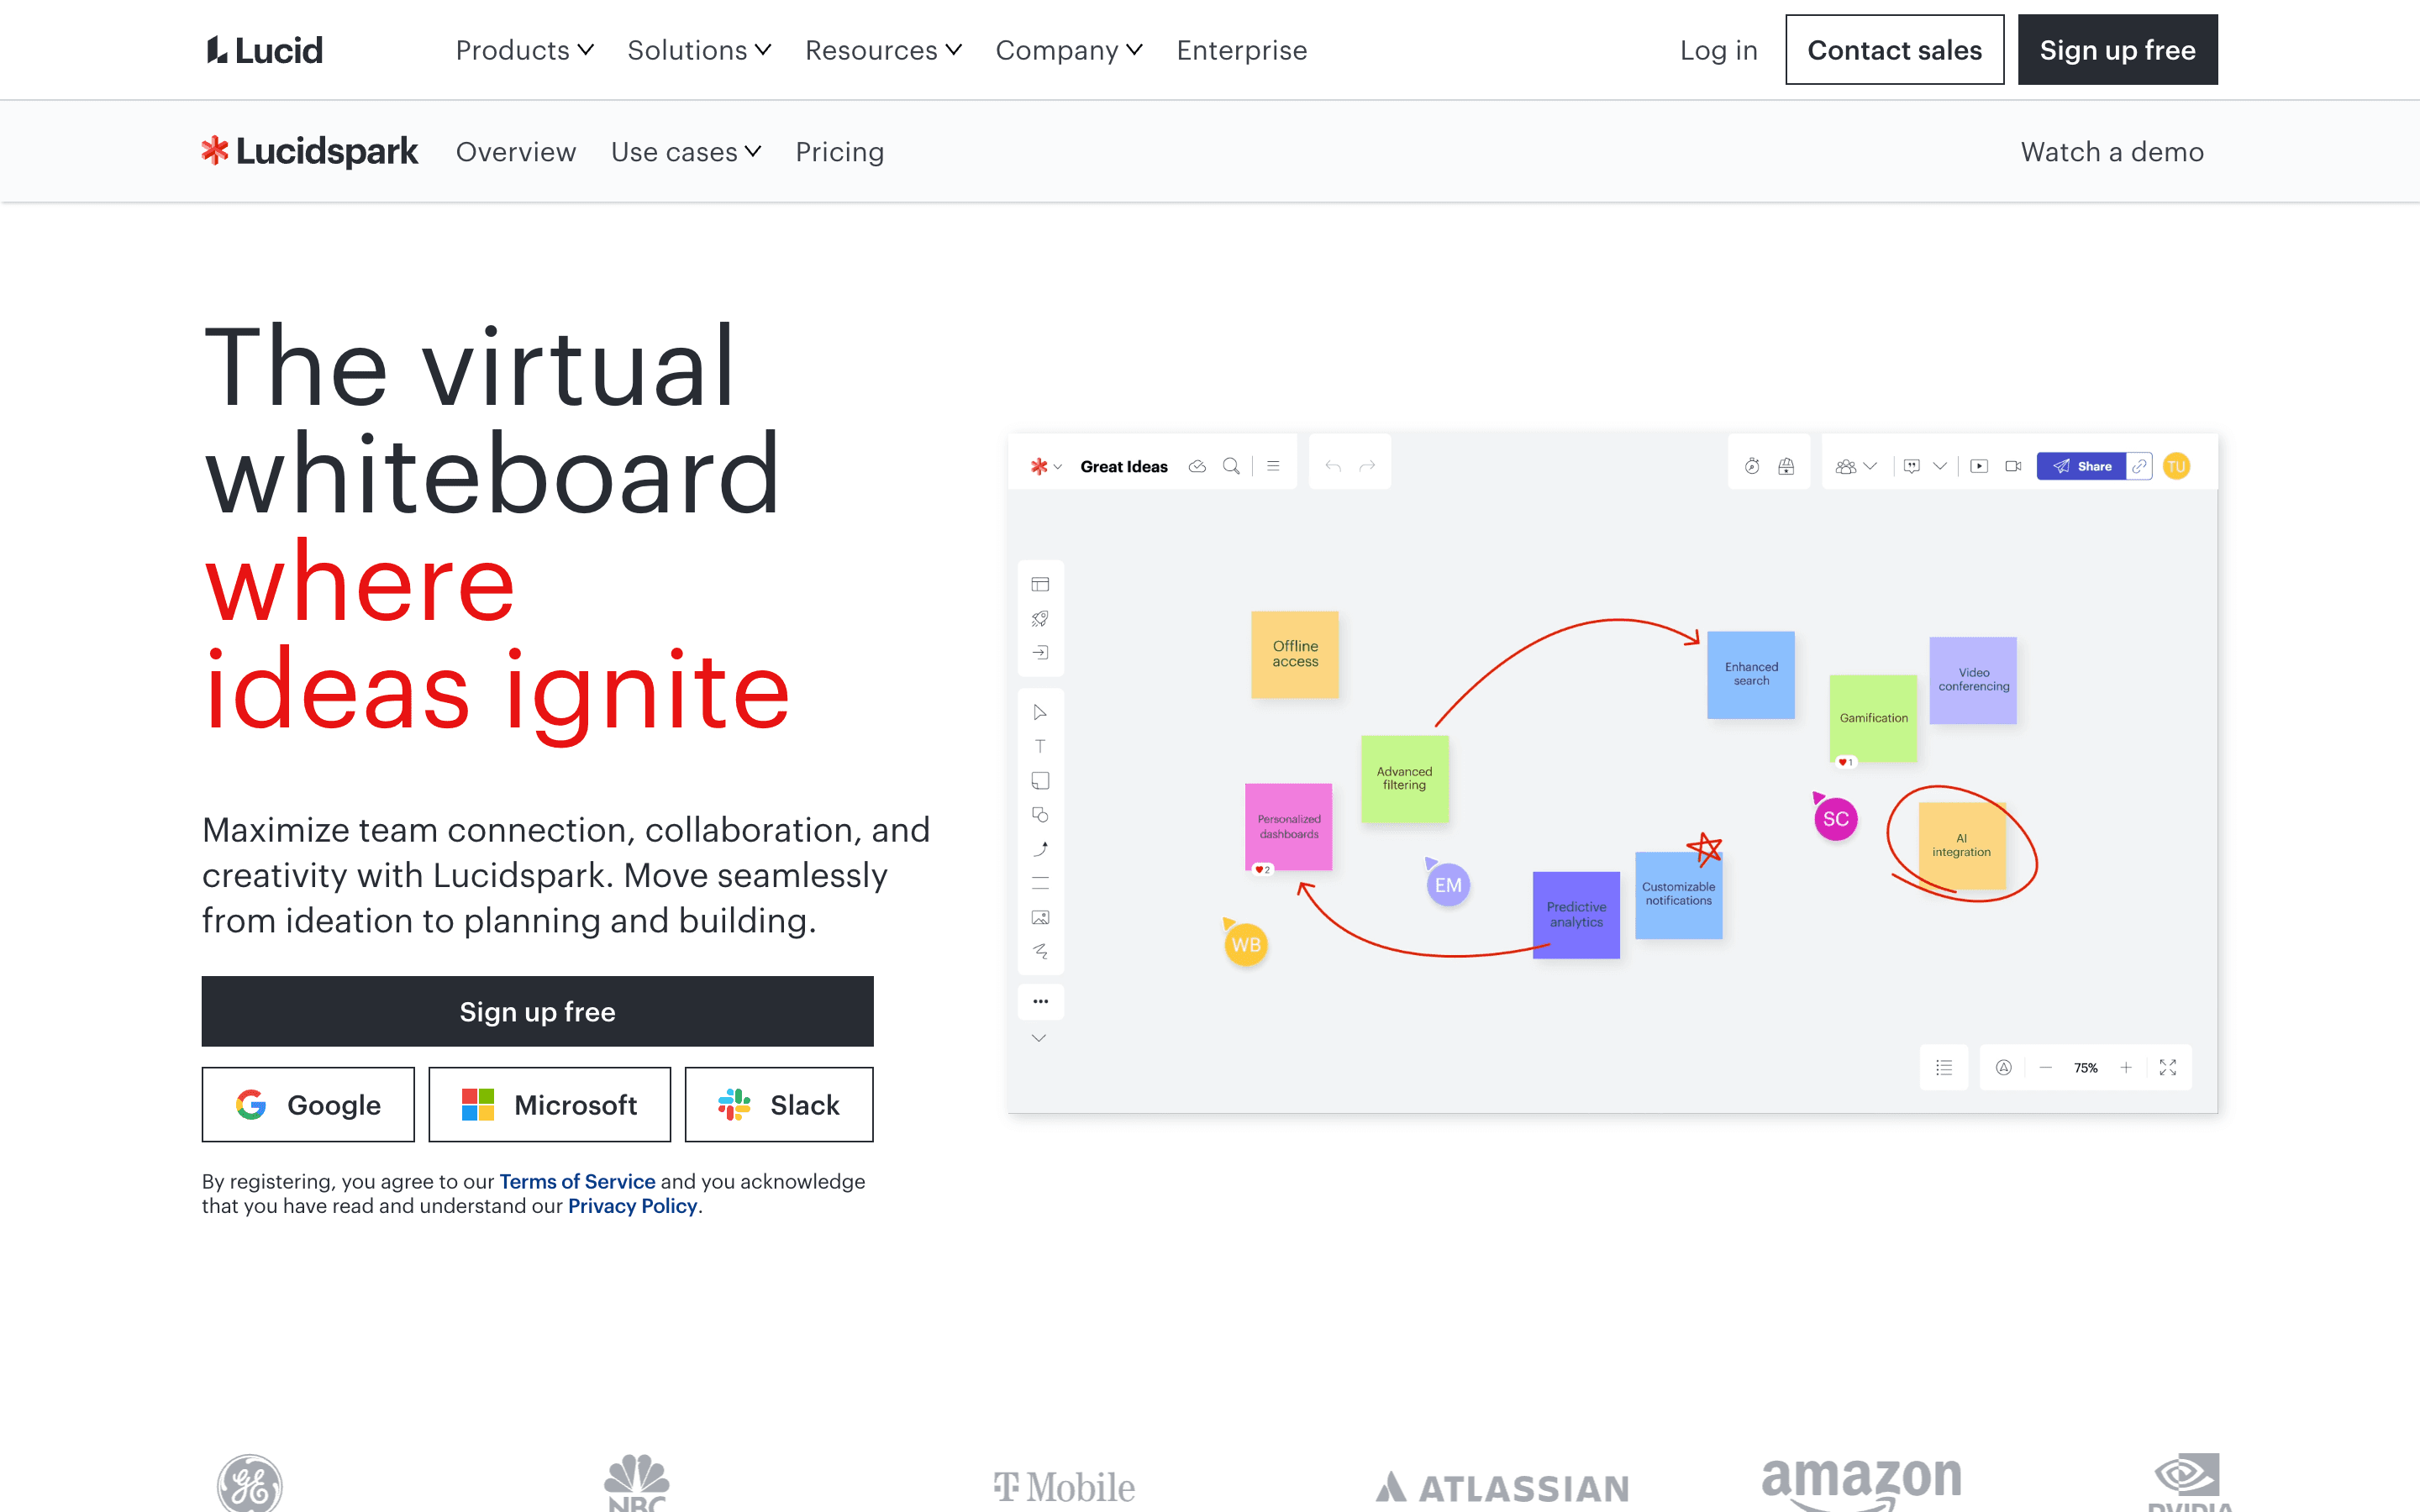Click the icon right of the timer

(x=1786, y=466)
